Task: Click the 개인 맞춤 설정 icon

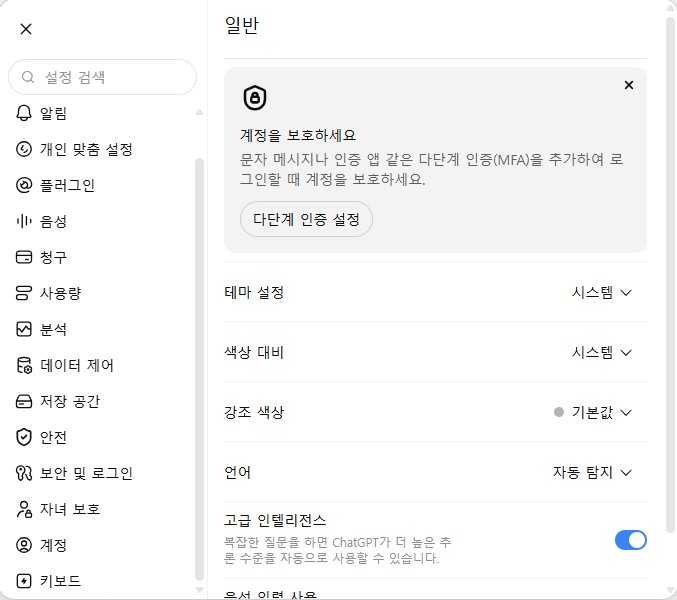Action: (x=24, y=149)
